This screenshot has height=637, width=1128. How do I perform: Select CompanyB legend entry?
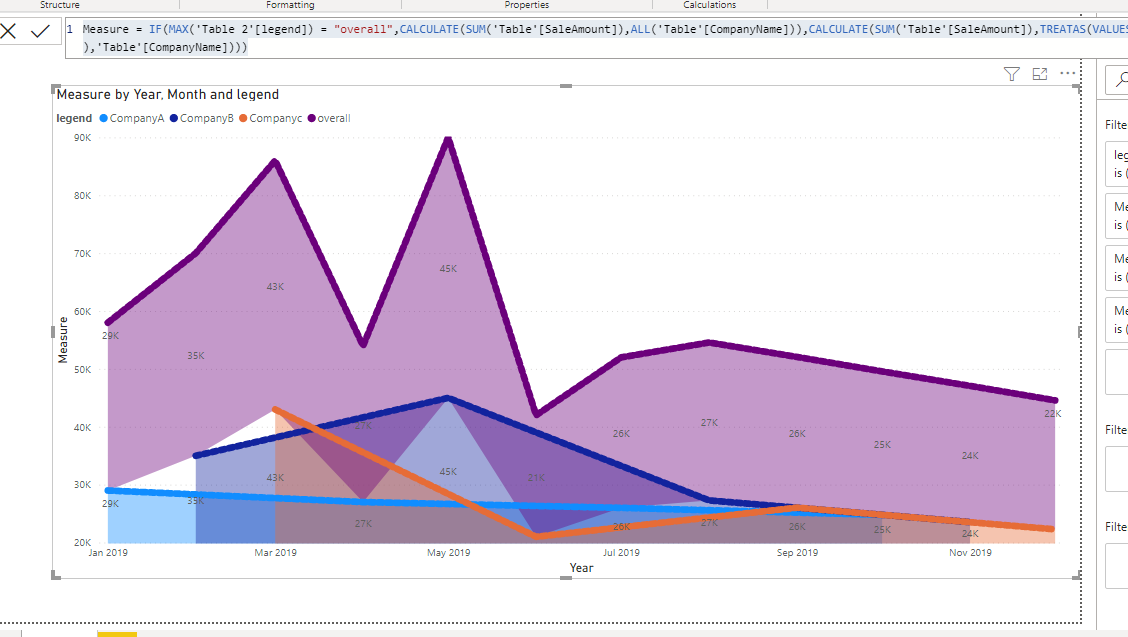pyautogui.click(x=201, y=118)
